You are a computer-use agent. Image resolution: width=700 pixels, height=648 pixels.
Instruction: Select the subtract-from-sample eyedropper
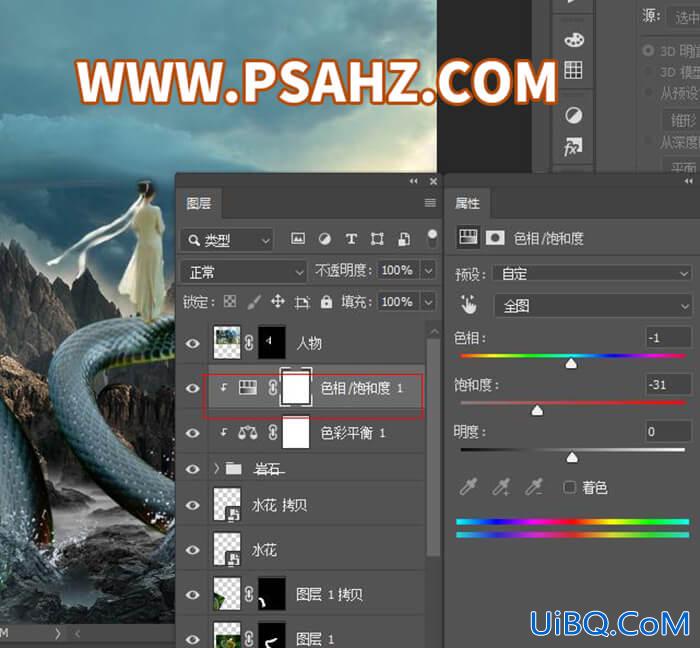(x=533, y=487)
